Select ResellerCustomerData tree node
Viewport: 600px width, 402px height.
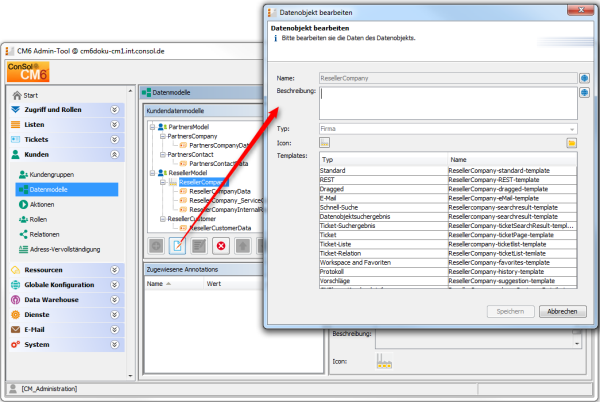[220, 228]
